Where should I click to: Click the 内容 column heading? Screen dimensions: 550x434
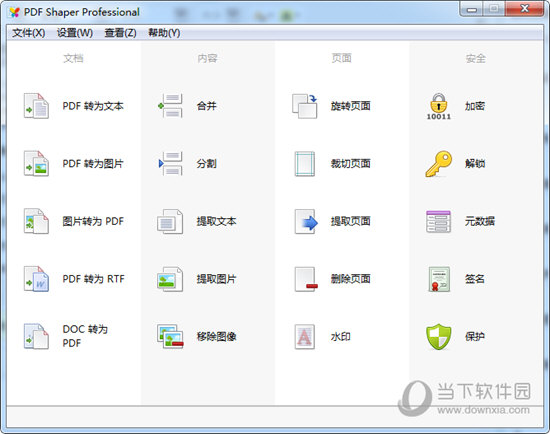tap(207, 58)
